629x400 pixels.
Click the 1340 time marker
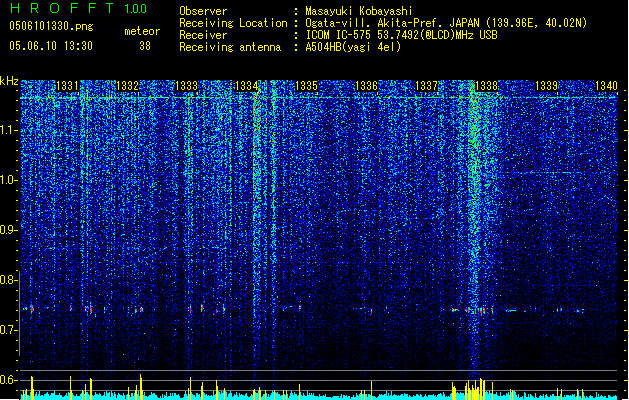pos(606,86)
